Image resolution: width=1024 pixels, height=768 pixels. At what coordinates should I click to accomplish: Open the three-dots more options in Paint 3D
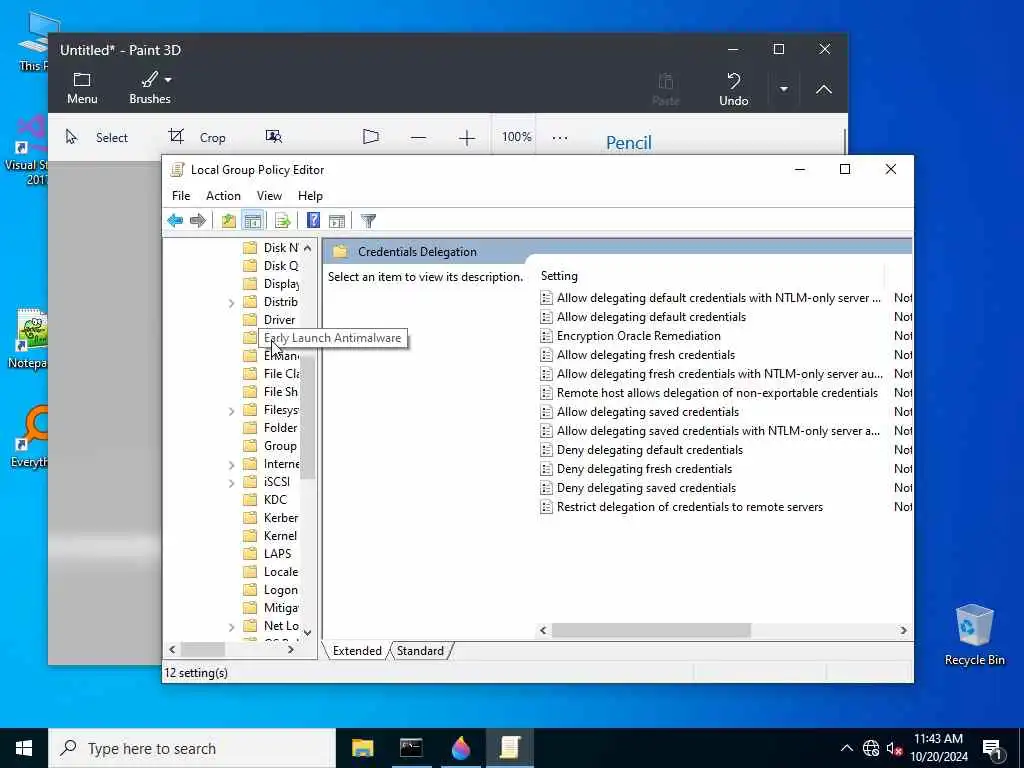[560, 138]
